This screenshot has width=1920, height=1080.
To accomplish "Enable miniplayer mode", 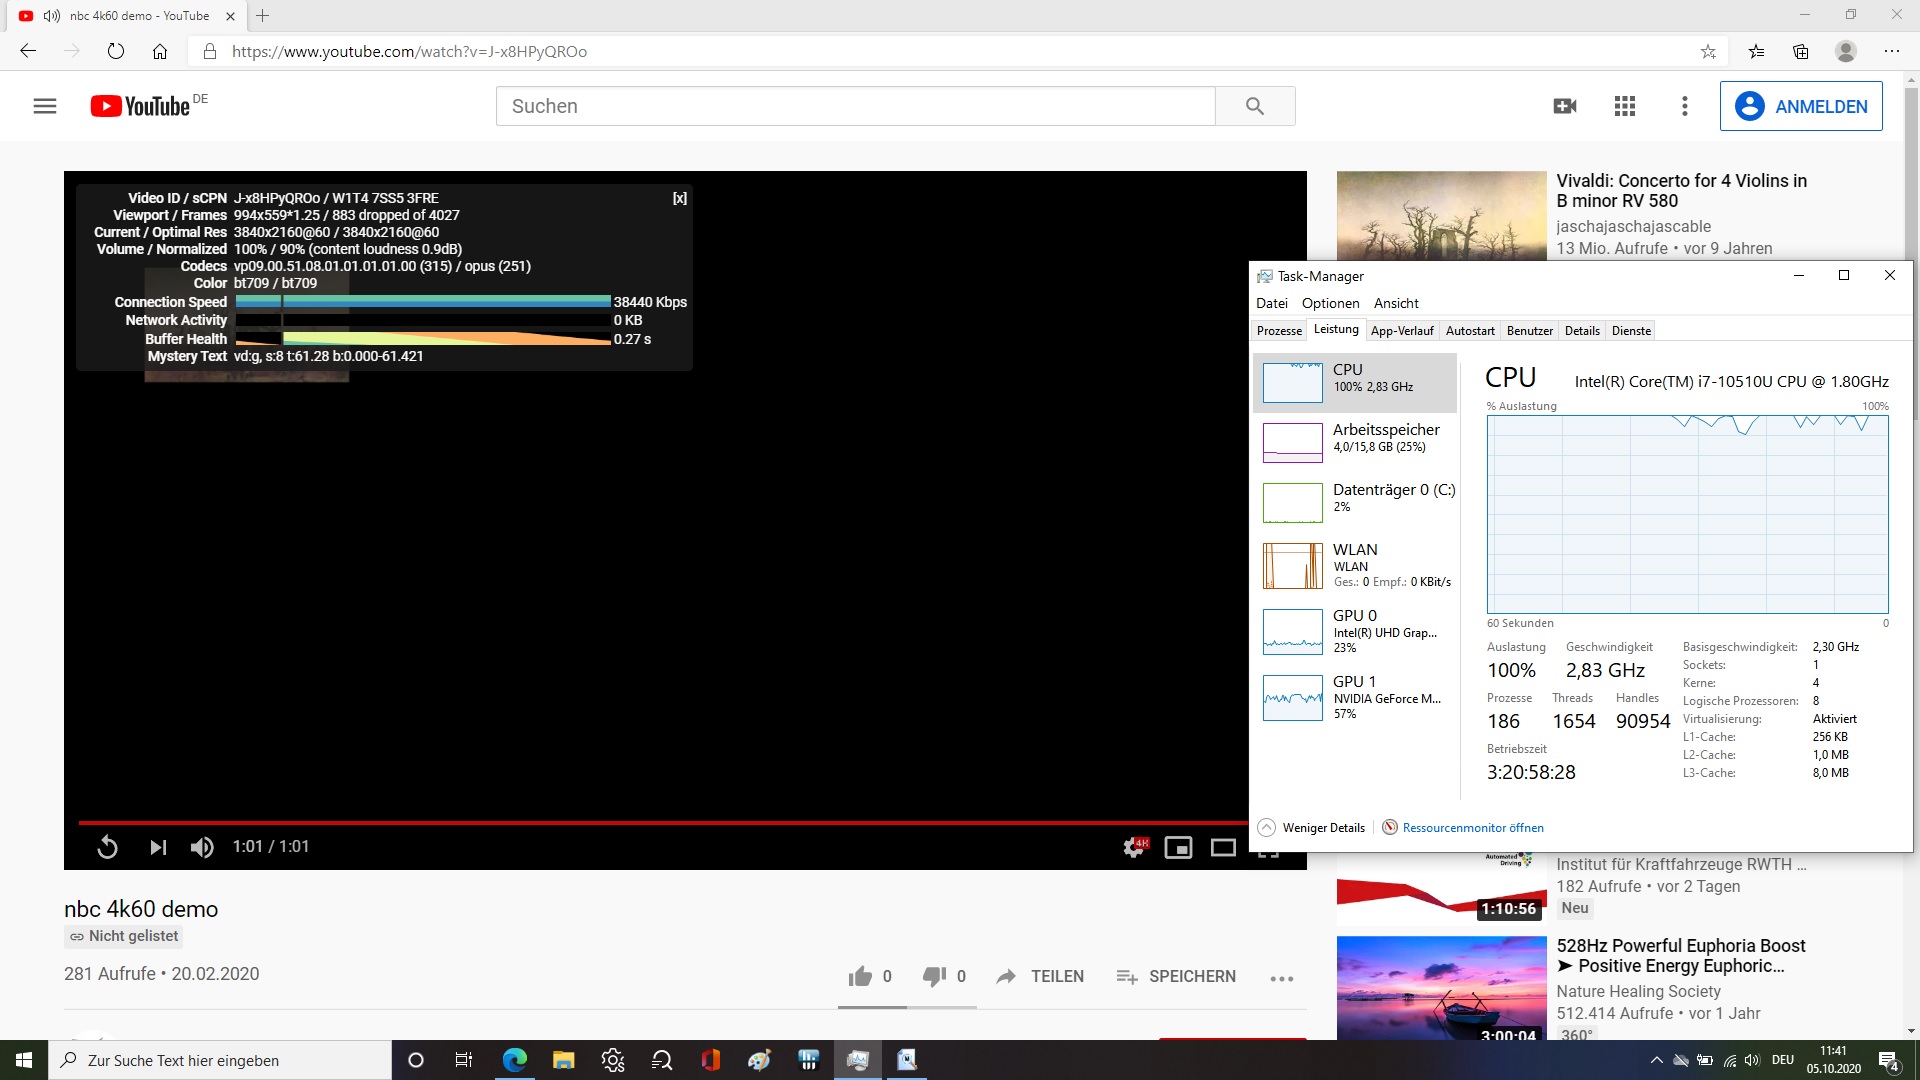I will 1178,848.
